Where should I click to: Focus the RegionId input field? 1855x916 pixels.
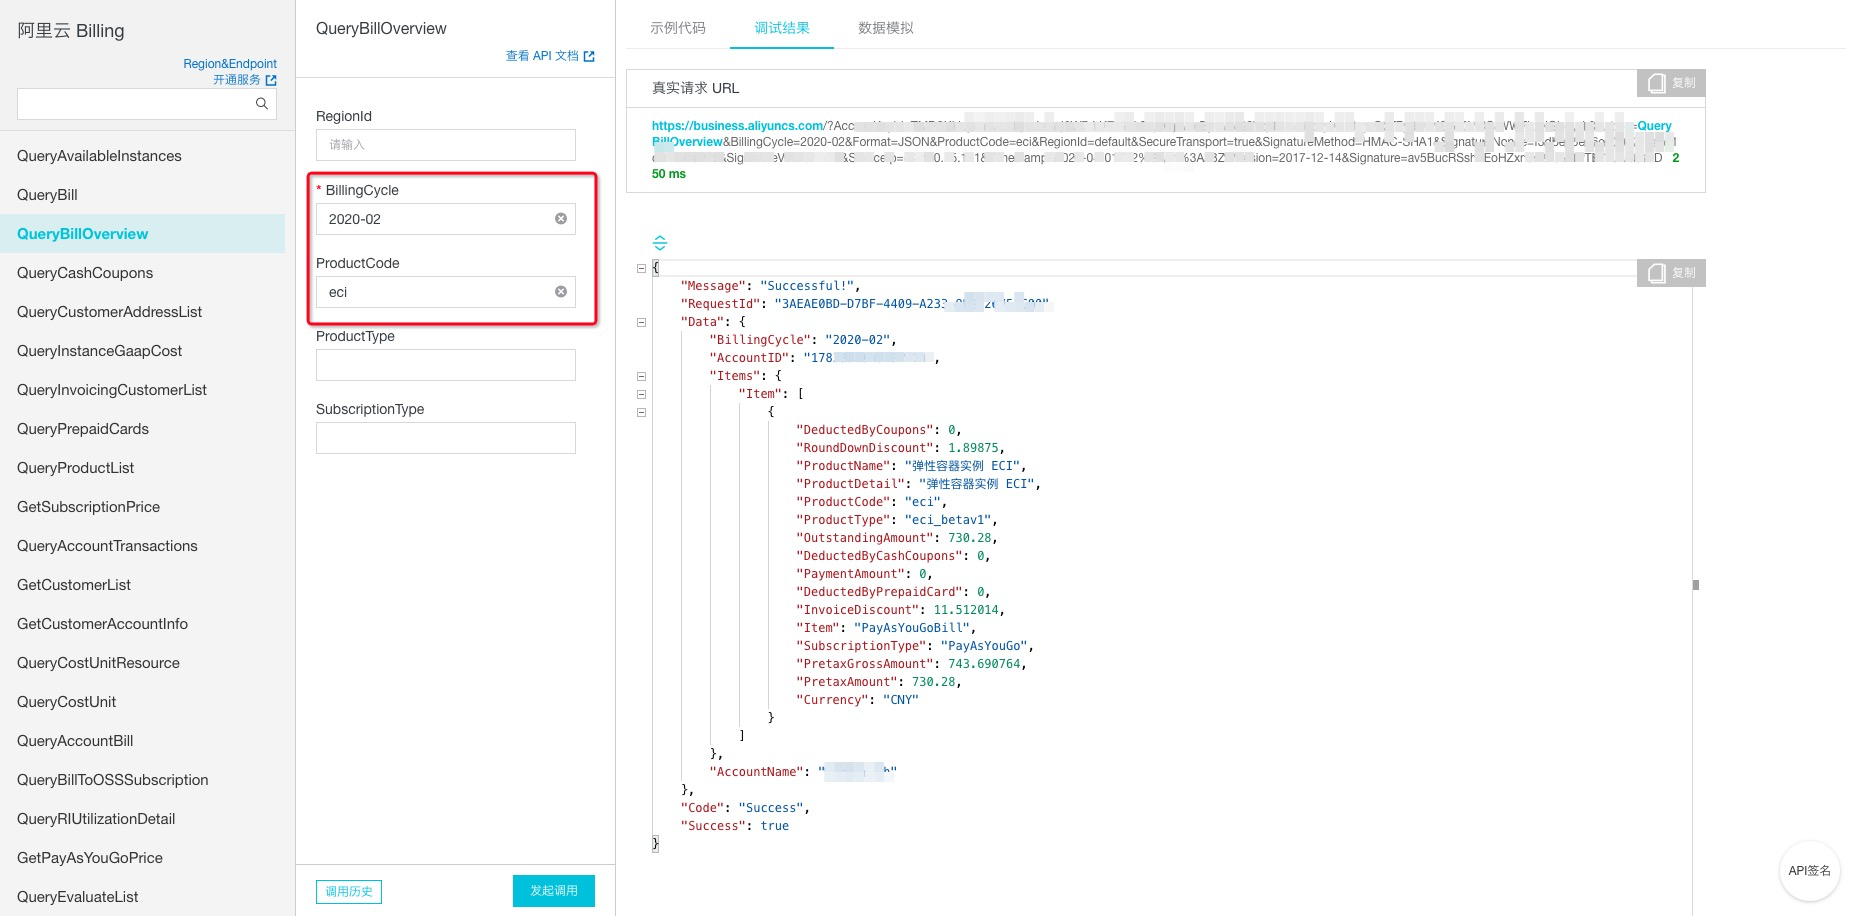(446, 145)
